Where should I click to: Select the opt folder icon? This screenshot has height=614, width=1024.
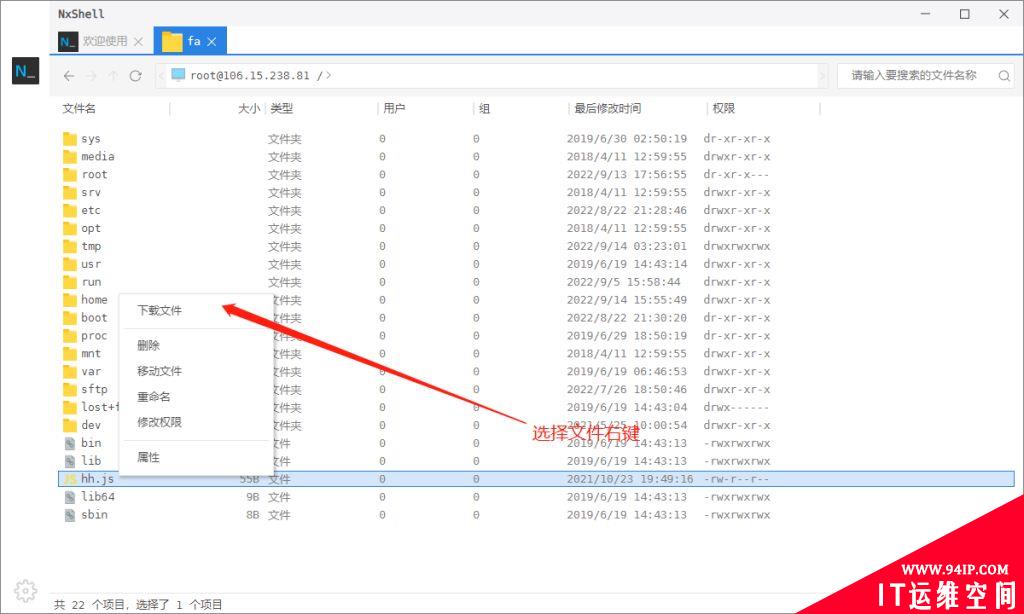[70, 228]
